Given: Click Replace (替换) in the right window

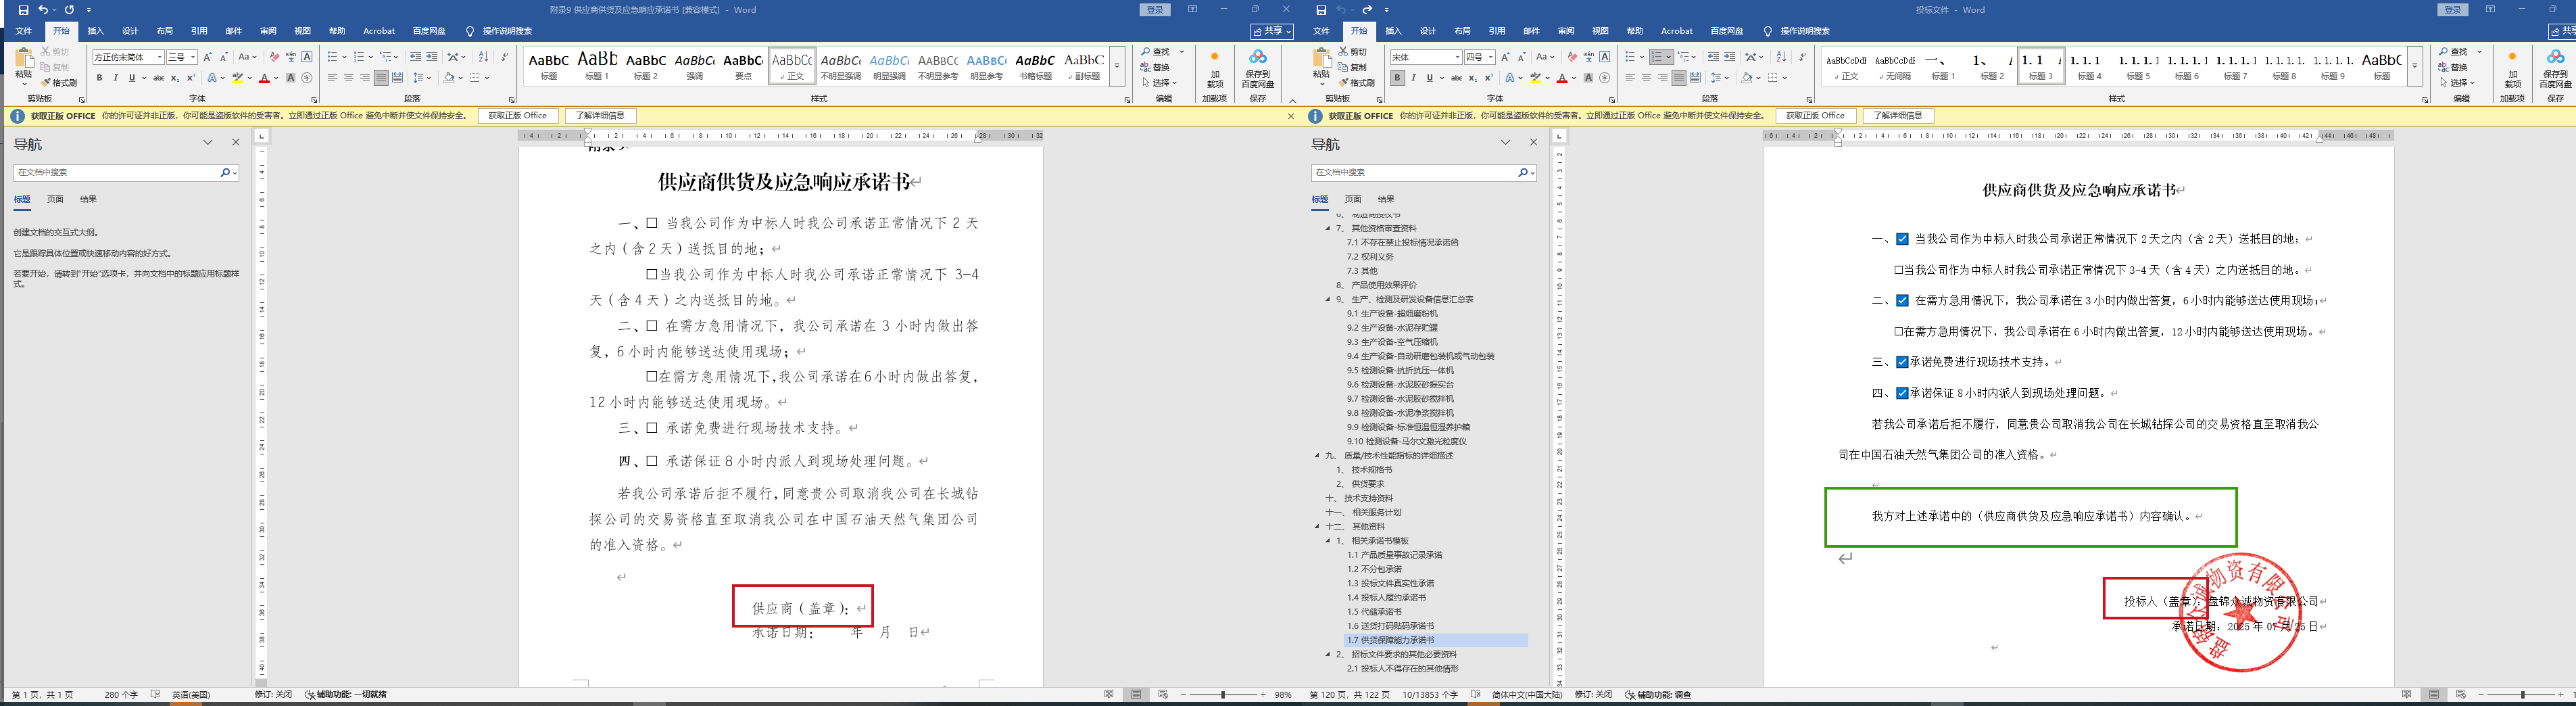Looking at the screenshot, I should click(2453, 67).
